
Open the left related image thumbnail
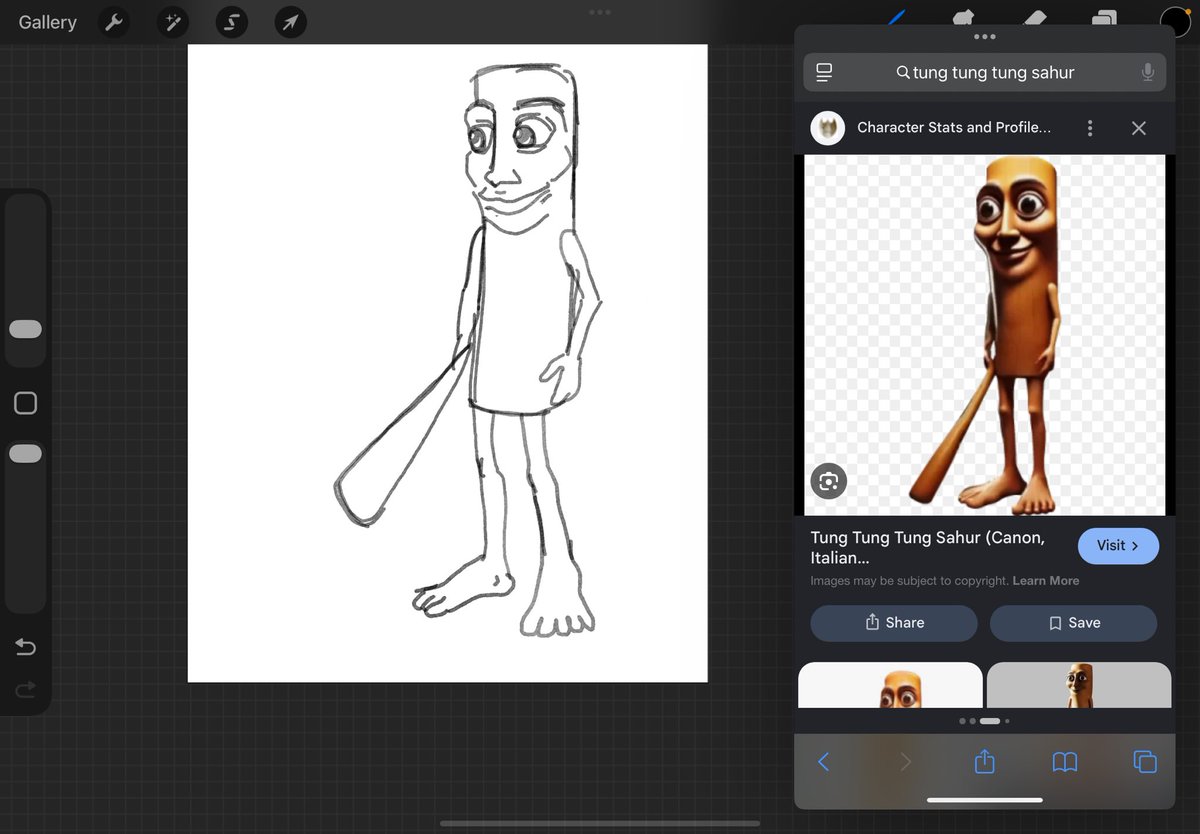[x=890, y=685]
